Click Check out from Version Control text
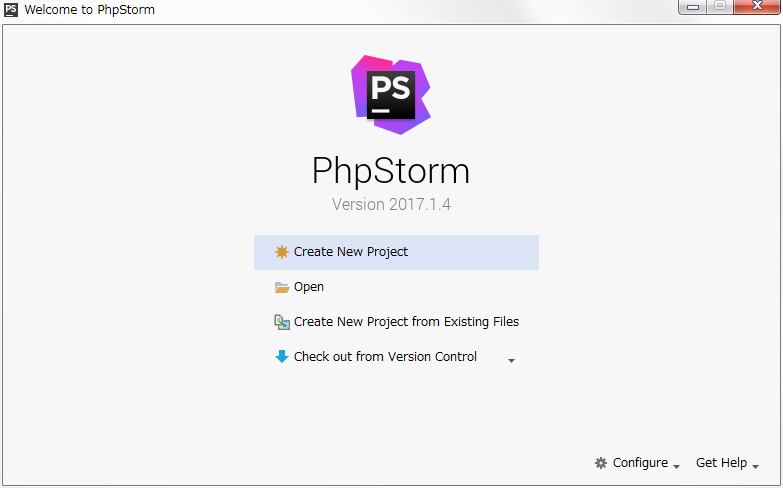783x488 pixels. click(x=385, y=357)
